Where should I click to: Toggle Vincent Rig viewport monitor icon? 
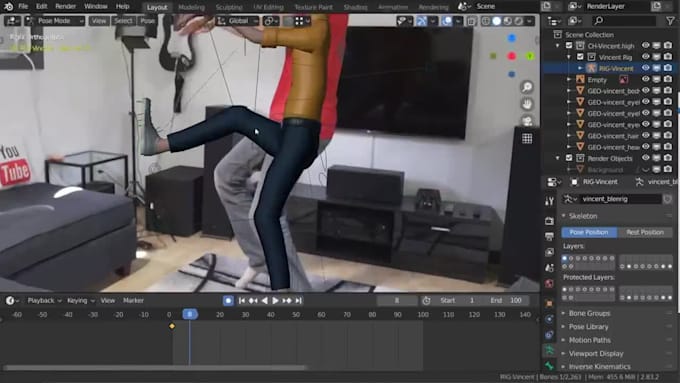(657, 57)
